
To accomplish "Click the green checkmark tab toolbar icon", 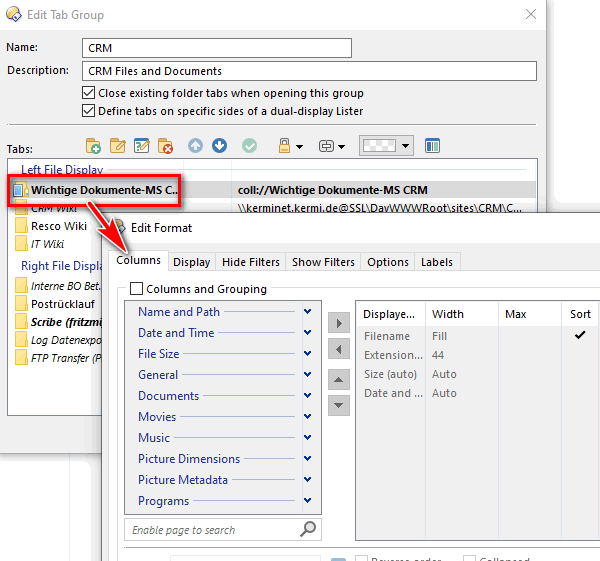I will click(249, 146).
